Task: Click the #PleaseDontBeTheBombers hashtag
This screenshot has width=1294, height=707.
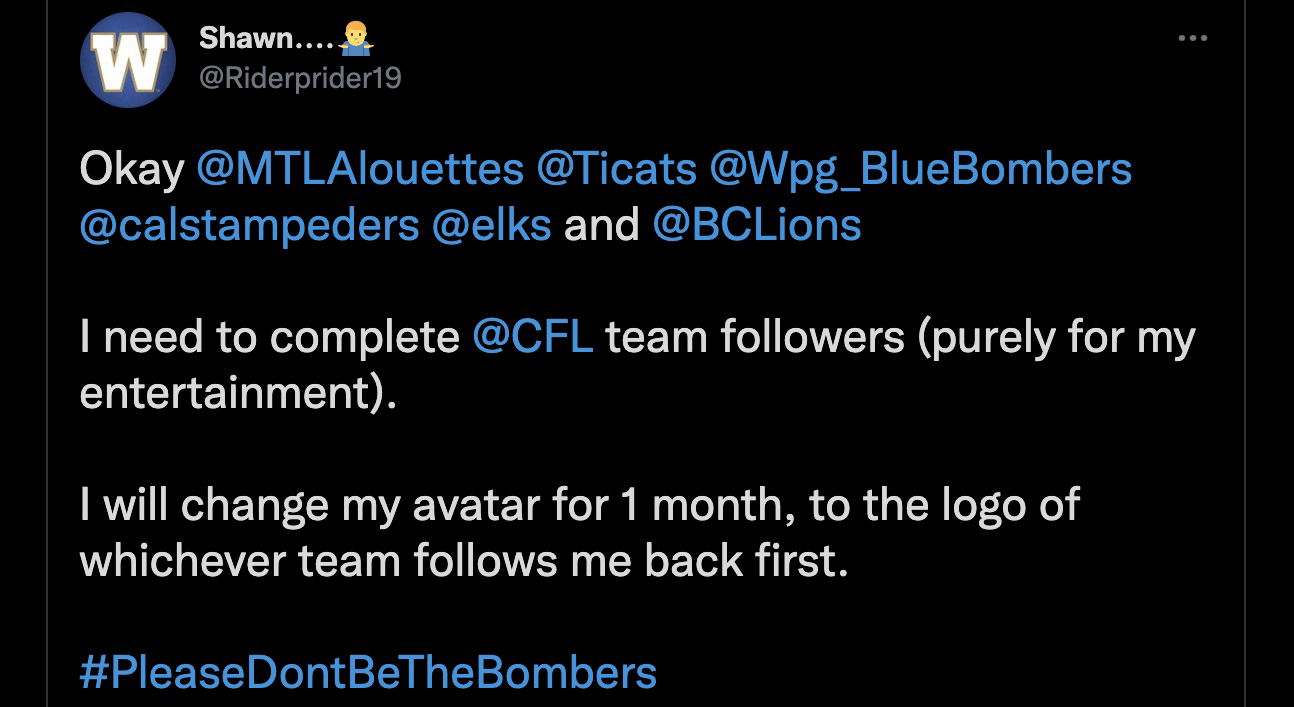Action: pos(368,673)
